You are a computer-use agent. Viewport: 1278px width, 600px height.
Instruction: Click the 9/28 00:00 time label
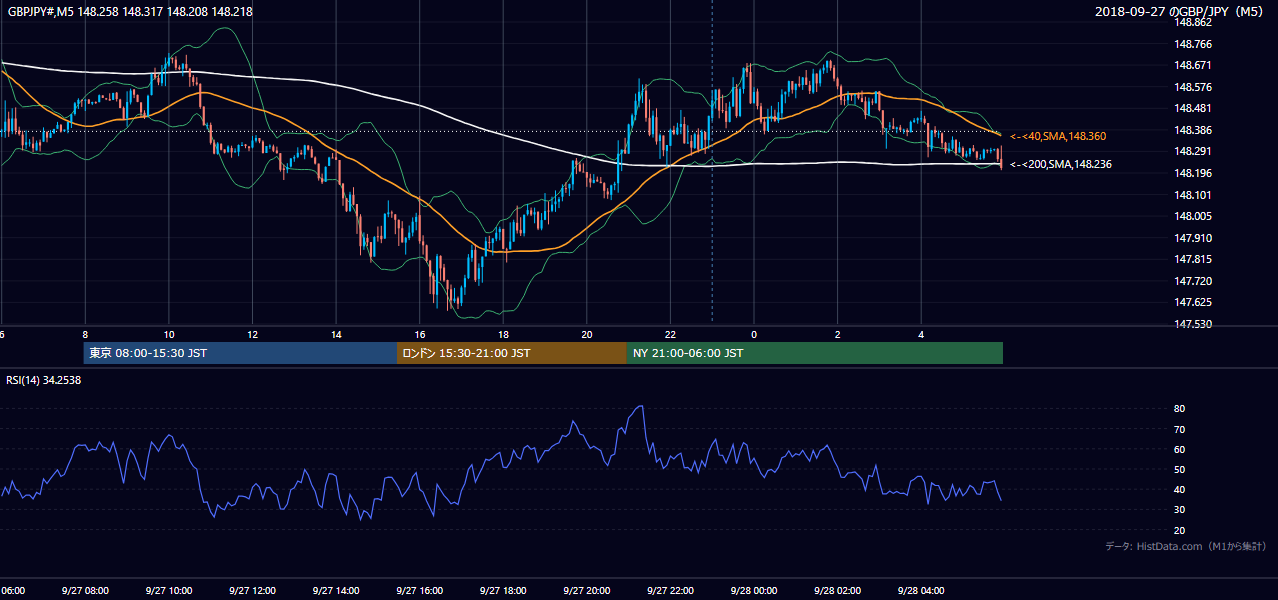point(753,590)
